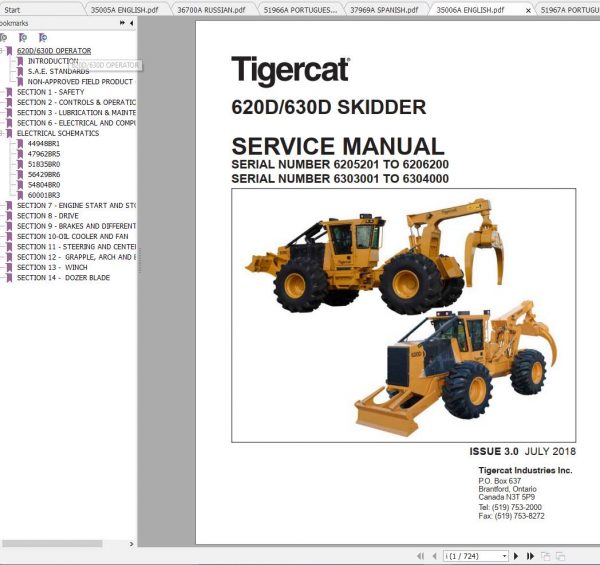The height and width of the screenshot is (565, 600).
Task: Open the page number dropdown showing 1 / 724
Action: (504, 556)
